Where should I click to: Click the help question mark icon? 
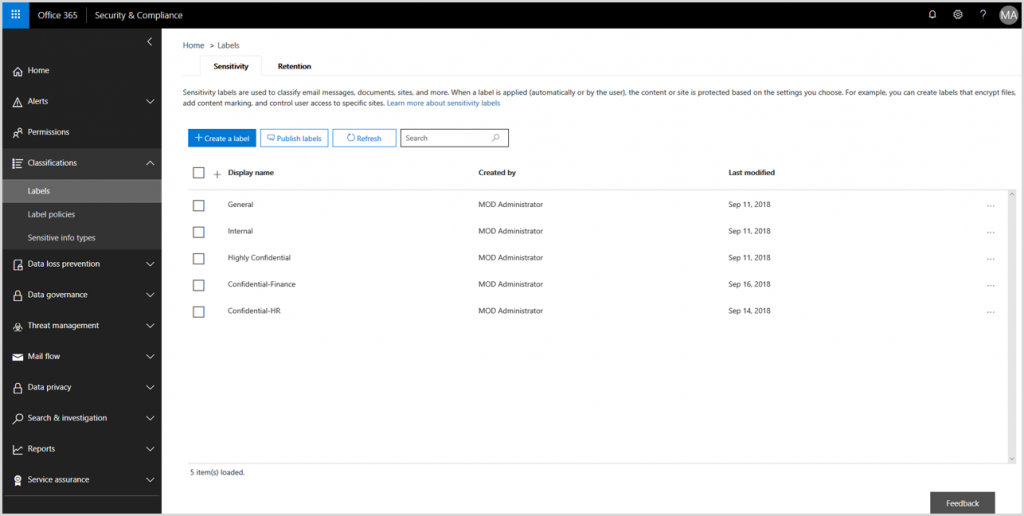pos(983,15)
